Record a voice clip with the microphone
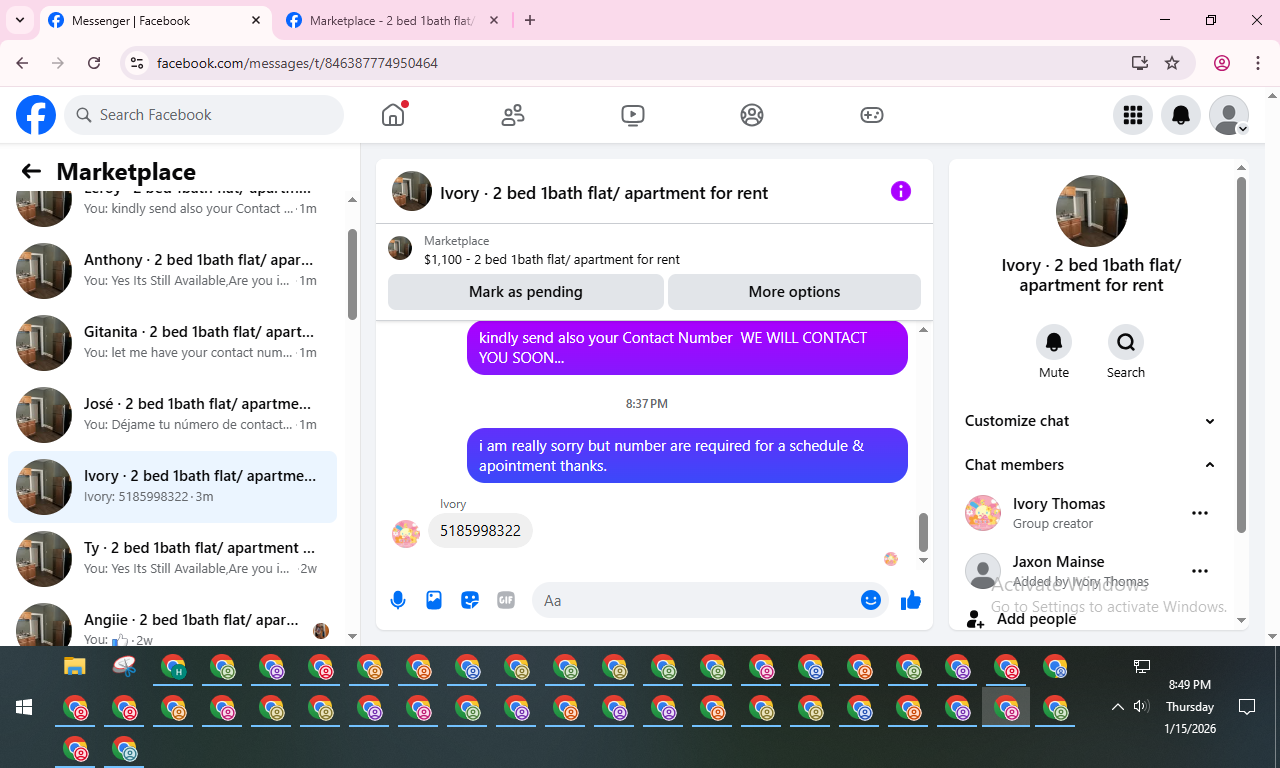The image size is (1280, 768). [x=398, y=600]
